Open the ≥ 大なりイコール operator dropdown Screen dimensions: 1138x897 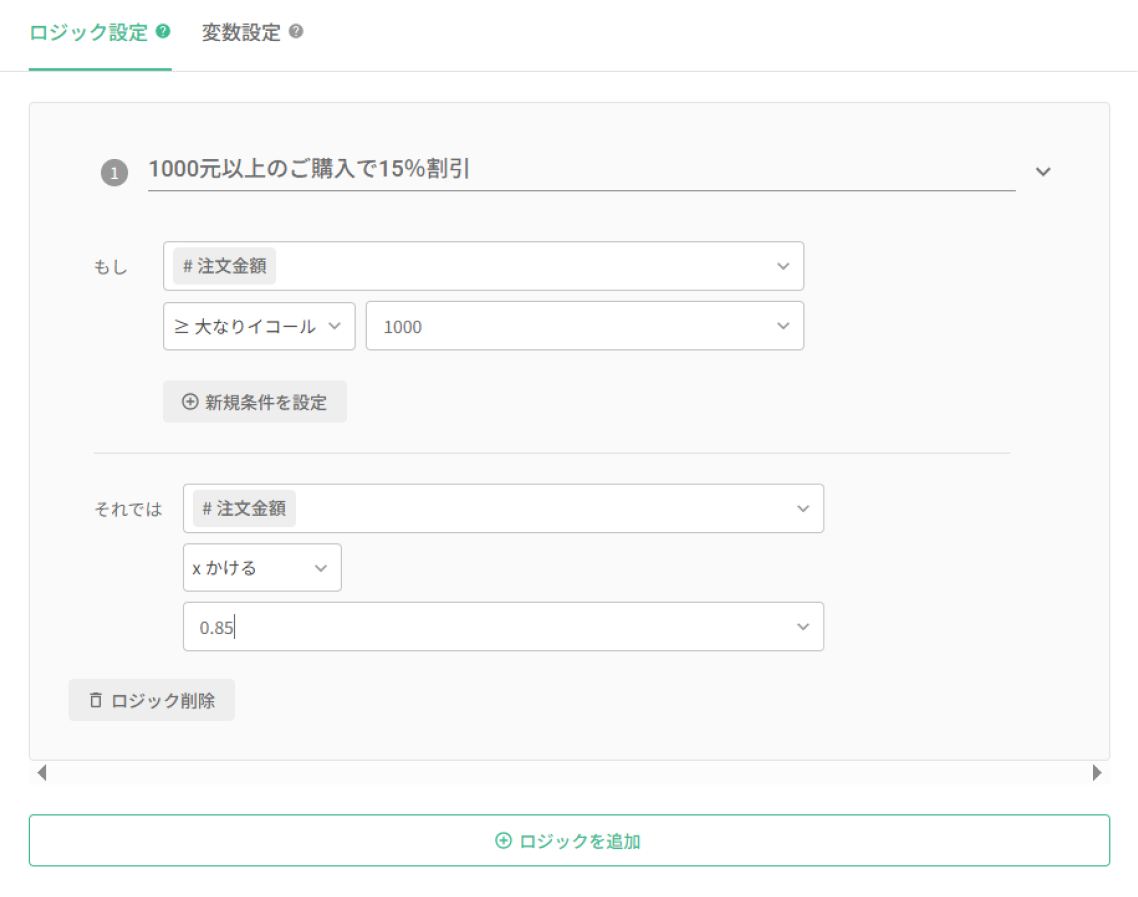point(259,327)
